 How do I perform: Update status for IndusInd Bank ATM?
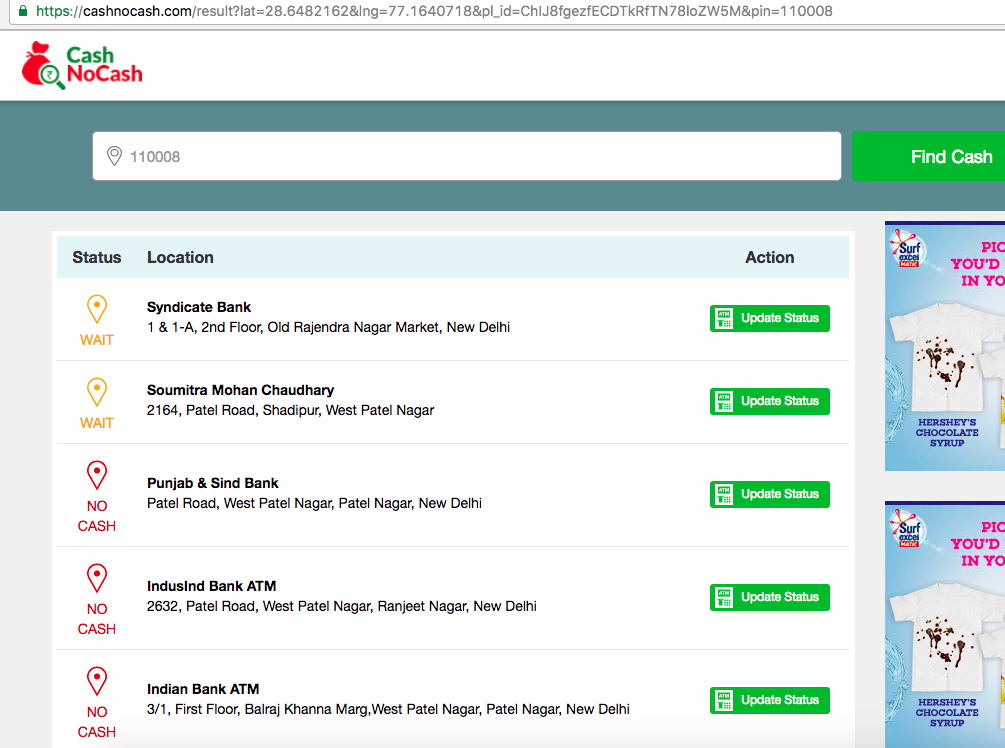tap(770, 597)
